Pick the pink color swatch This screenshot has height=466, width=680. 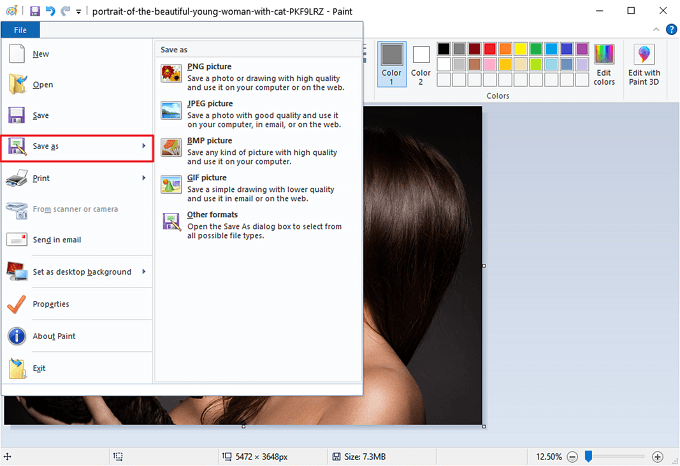coord(490,64)
